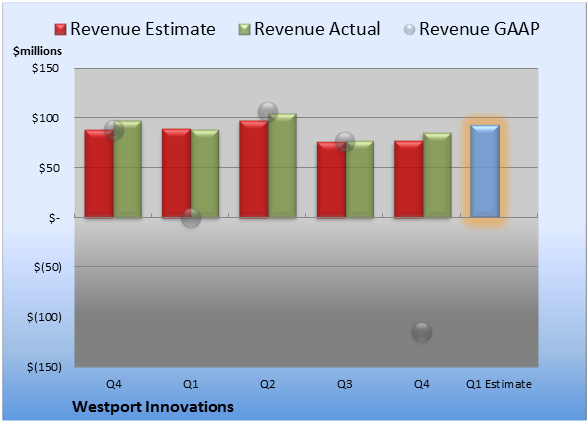Screen dimensions: 588x422
Task: Click the 'Q1' x-axis label
Action: click(190, 384)
